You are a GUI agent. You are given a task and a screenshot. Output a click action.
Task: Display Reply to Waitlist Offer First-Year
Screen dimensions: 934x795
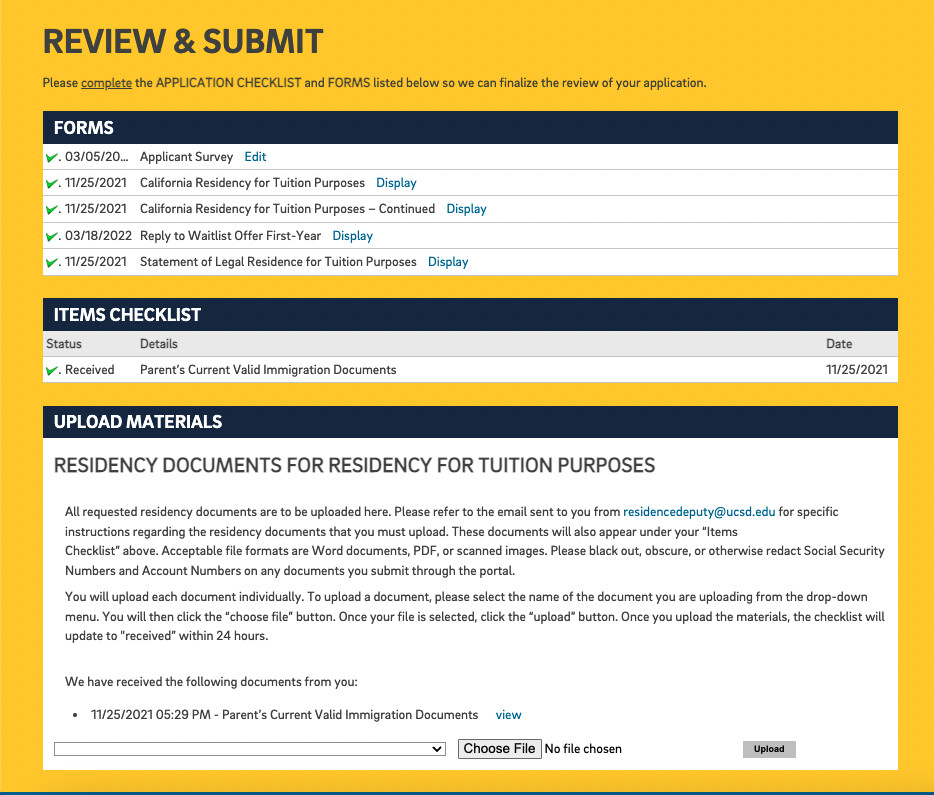[352, 236]
